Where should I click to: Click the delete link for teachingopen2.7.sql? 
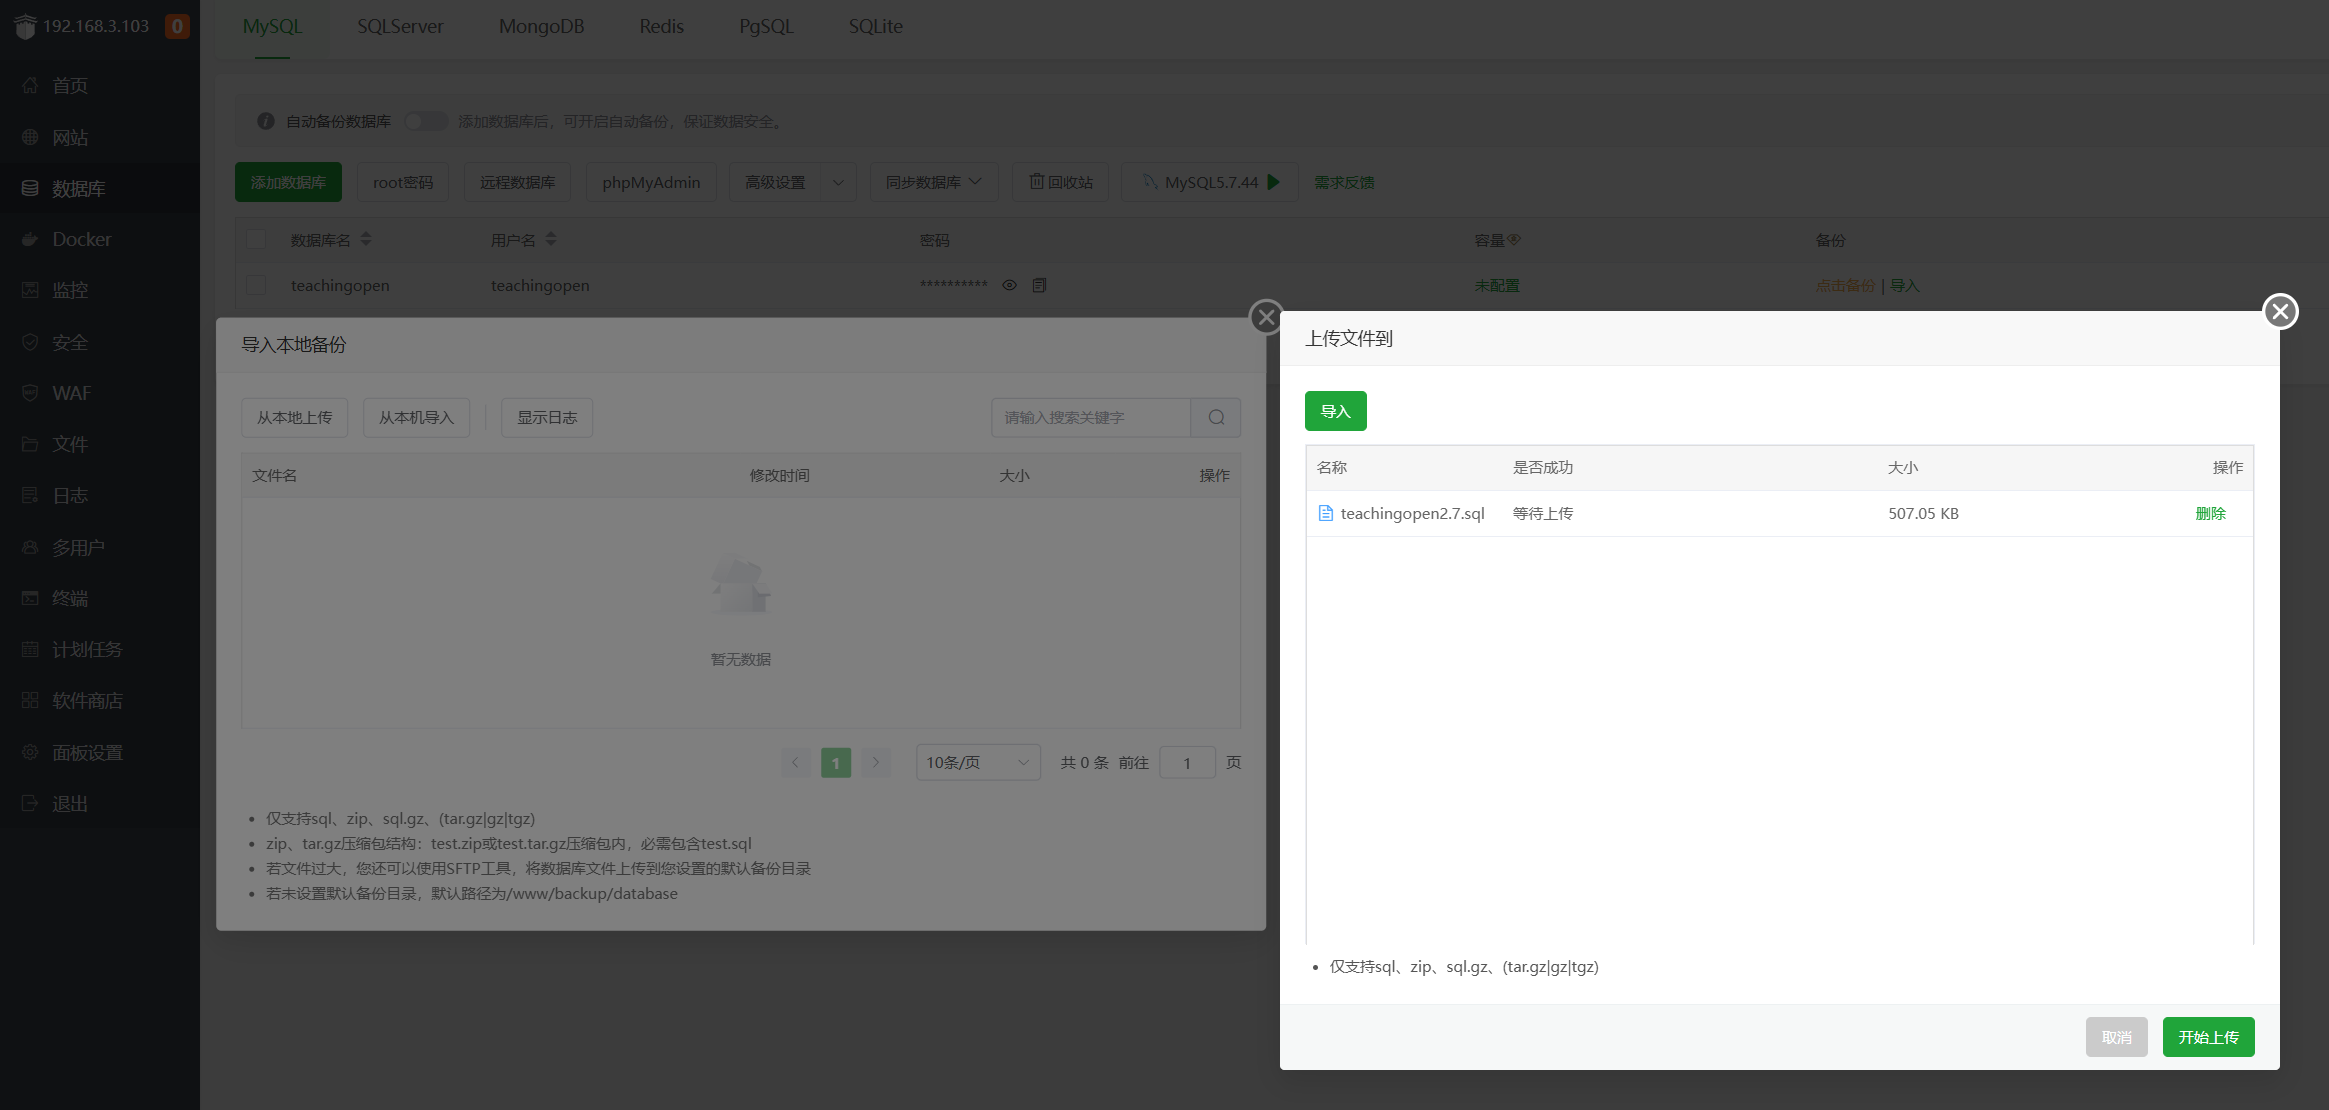tap(2210, 513)
